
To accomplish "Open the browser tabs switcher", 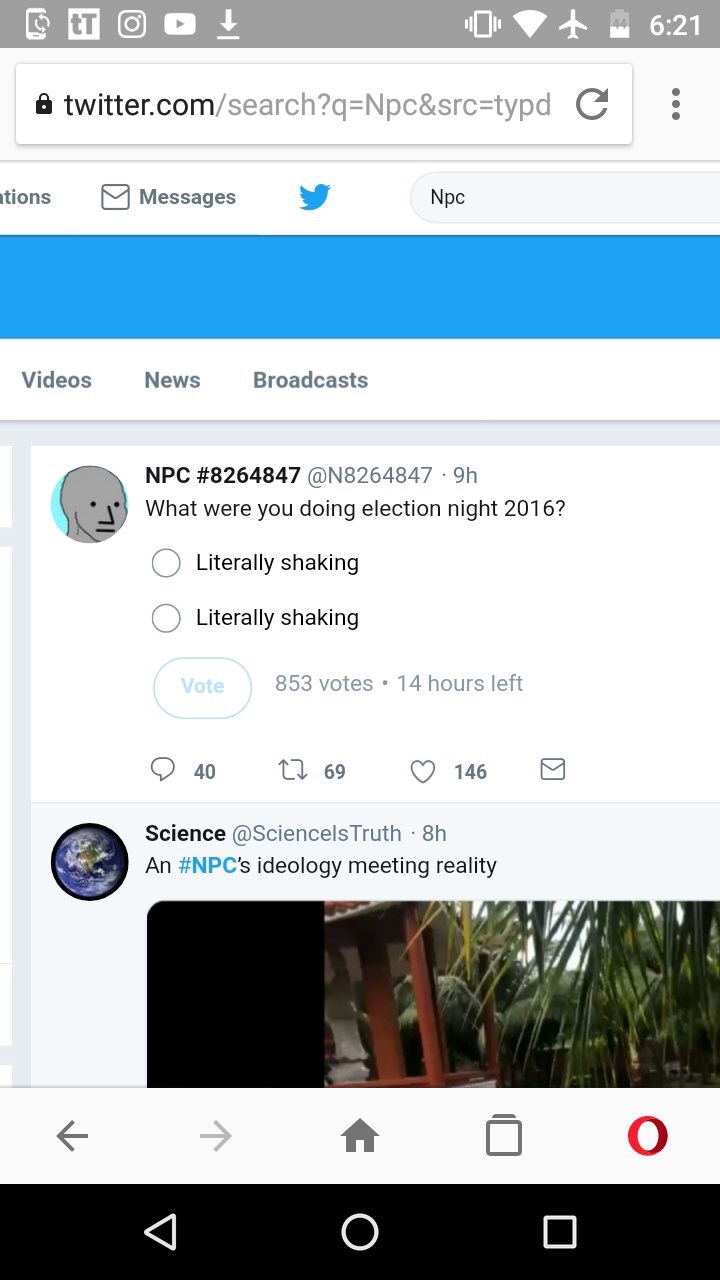I will [x=503, y=1136].
